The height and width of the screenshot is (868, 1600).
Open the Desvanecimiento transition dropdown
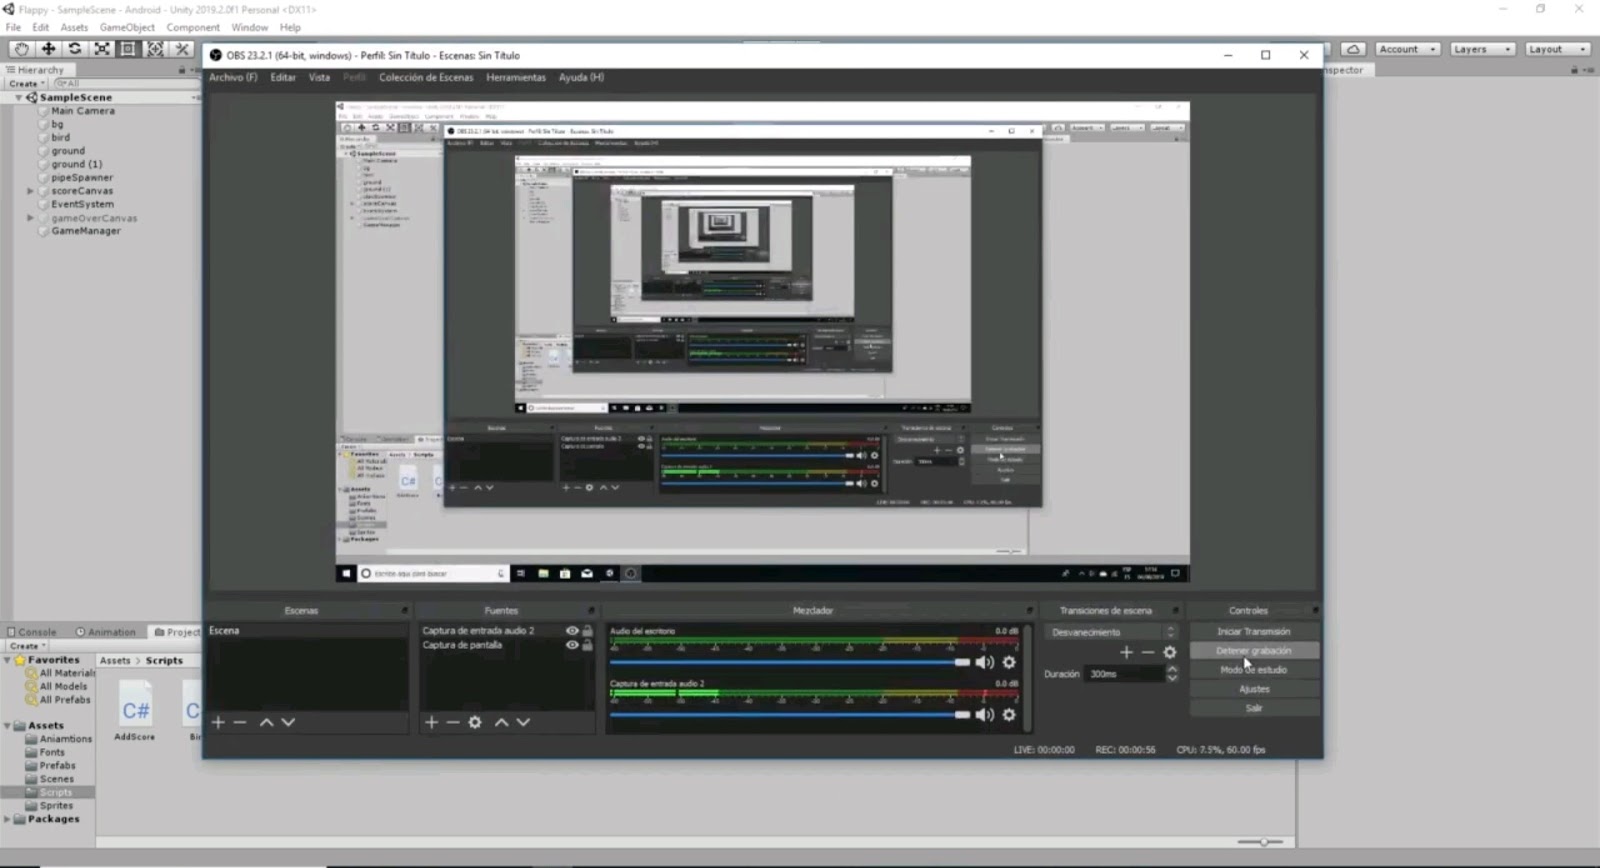(1113, 632)
